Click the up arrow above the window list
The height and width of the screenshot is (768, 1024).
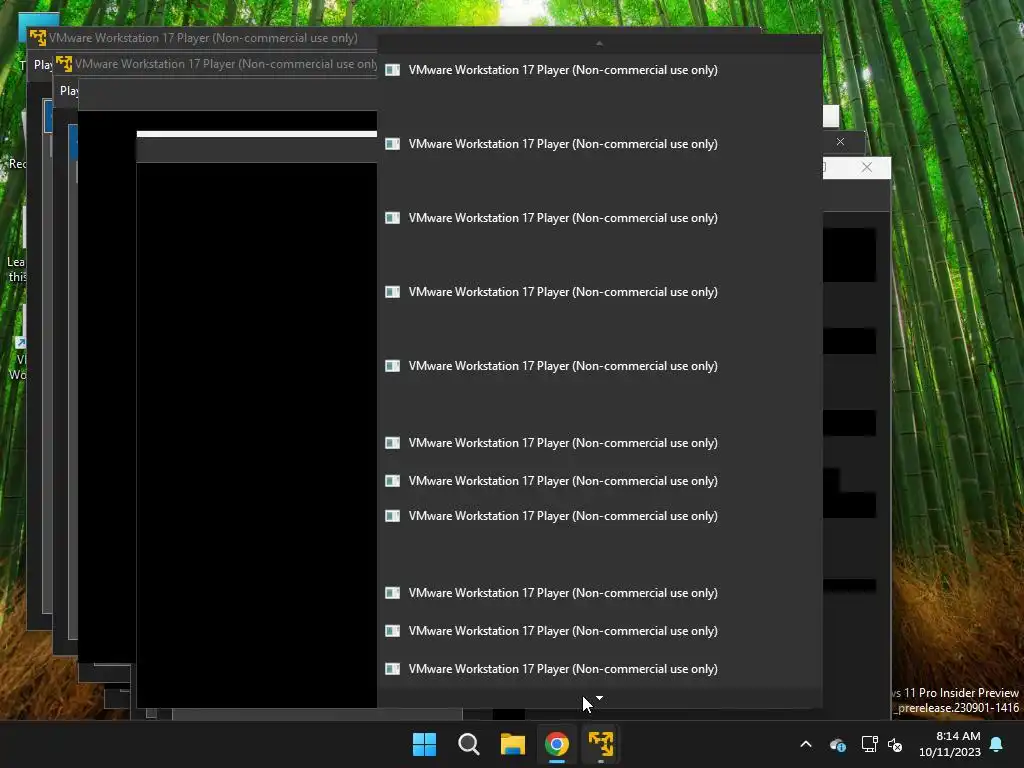pyautogui.click(x=600, y=44)
